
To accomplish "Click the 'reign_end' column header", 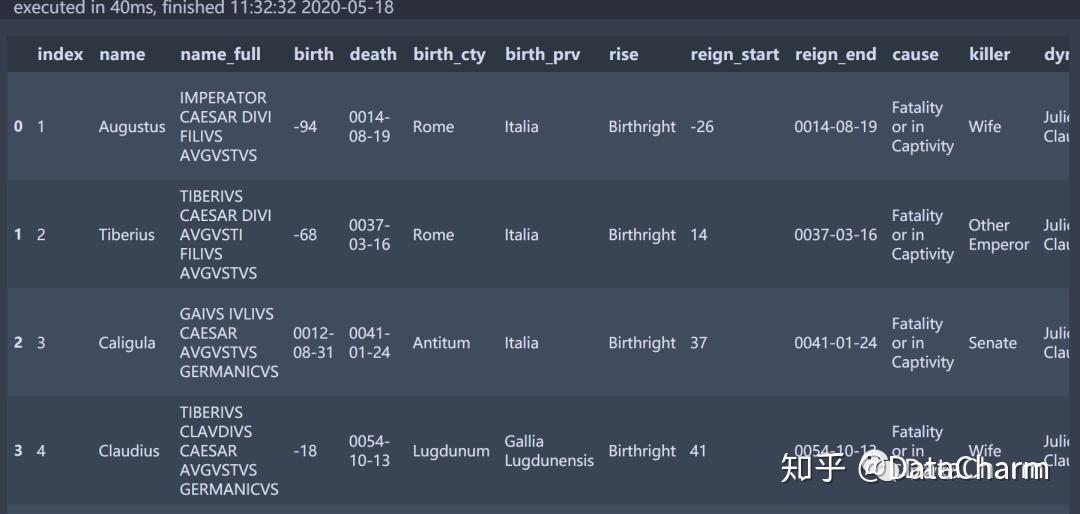I will [x=835, y=54].
